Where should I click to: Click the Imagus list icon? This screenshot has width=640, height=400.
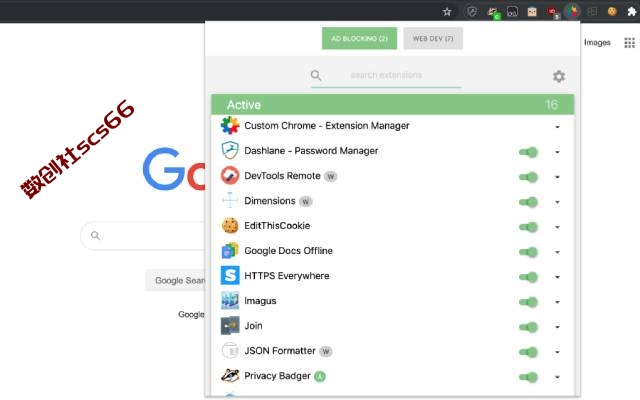[230, 300]
